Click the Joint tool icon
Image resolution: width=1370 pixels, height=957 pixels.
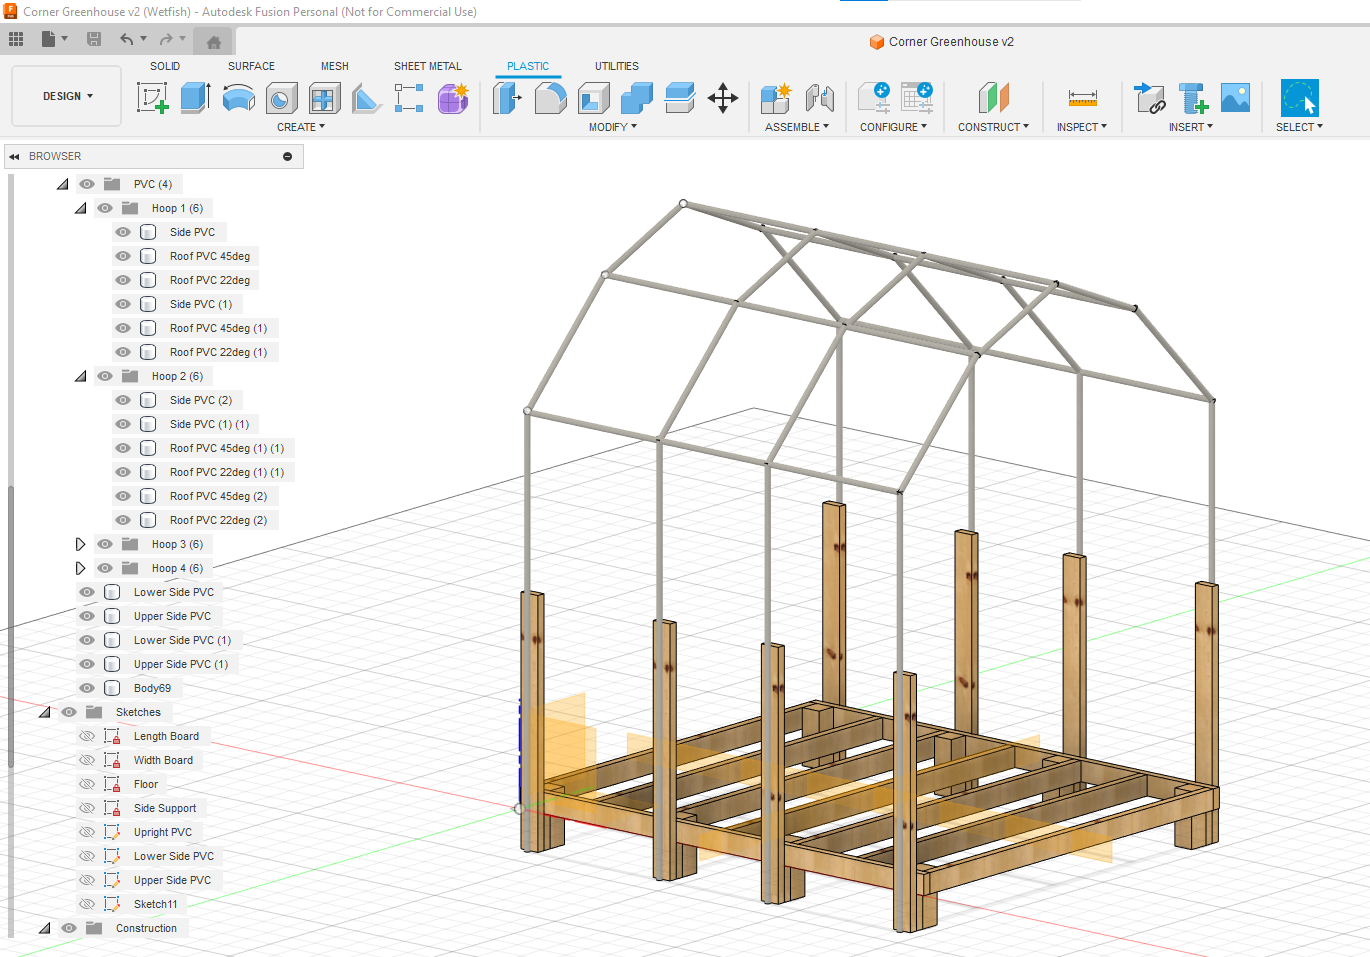(x=819, y=98)
